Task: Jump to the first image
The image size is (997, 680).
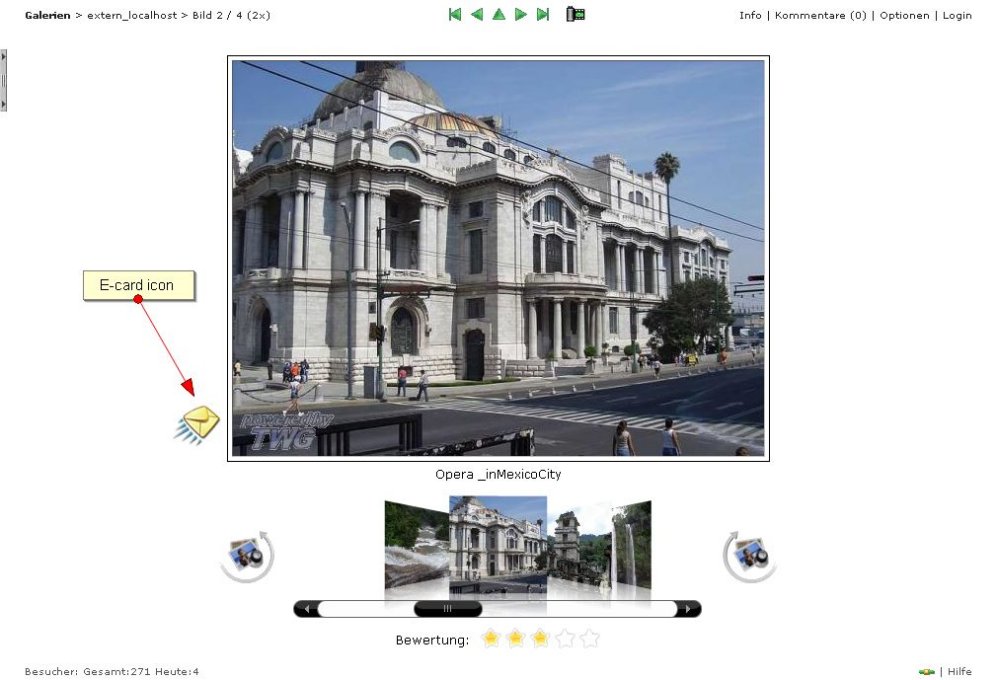Action: (x=455, y=14)
